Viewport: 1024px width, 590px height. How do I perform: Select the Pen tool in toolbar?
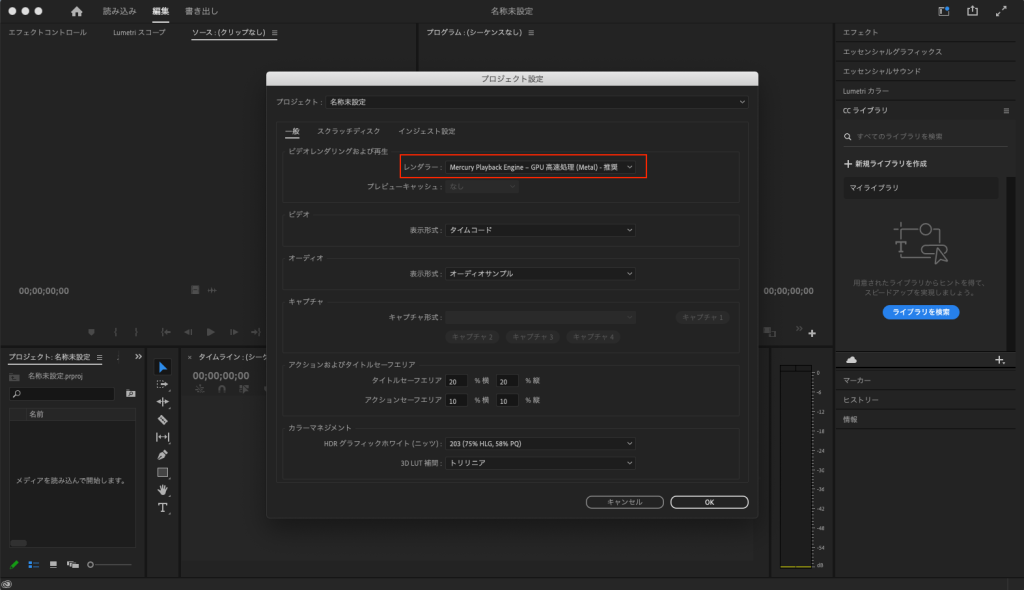[163, 455]
